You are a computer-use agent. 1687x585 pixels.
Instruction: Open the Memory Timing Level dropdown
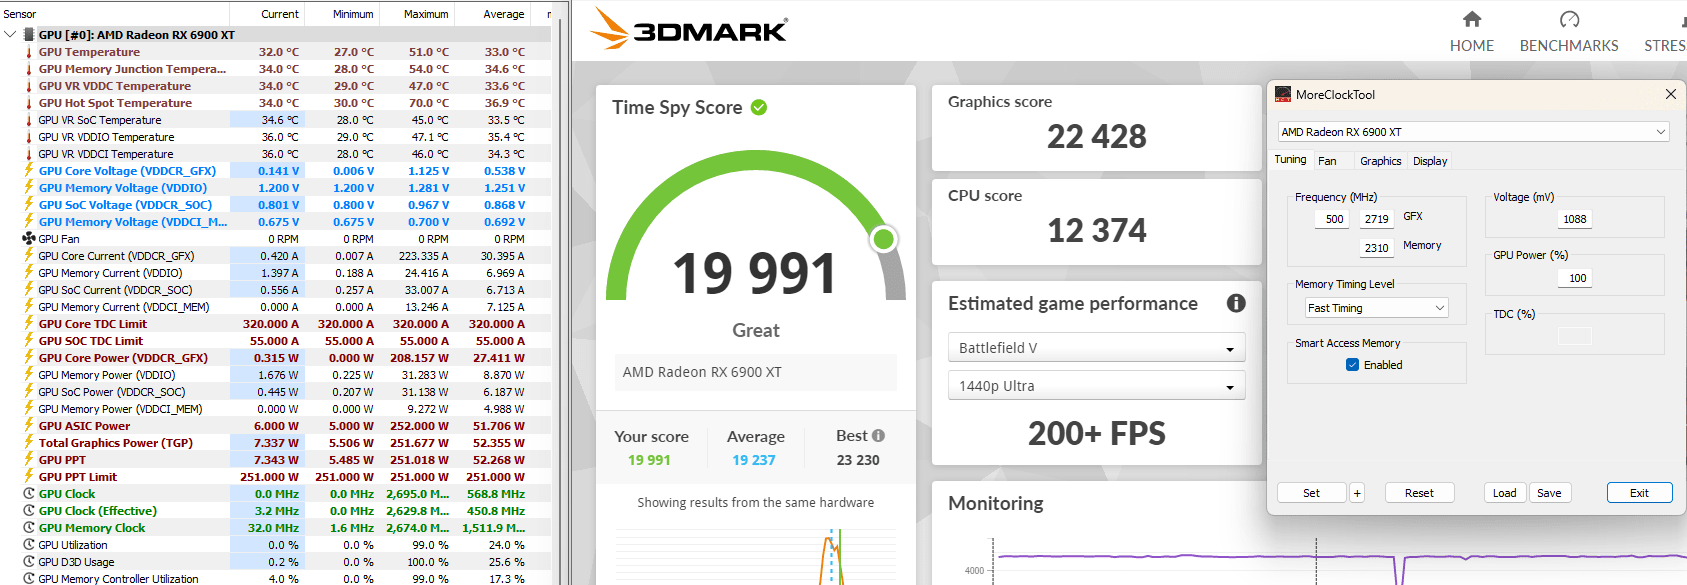click(x=1377, y=308)
